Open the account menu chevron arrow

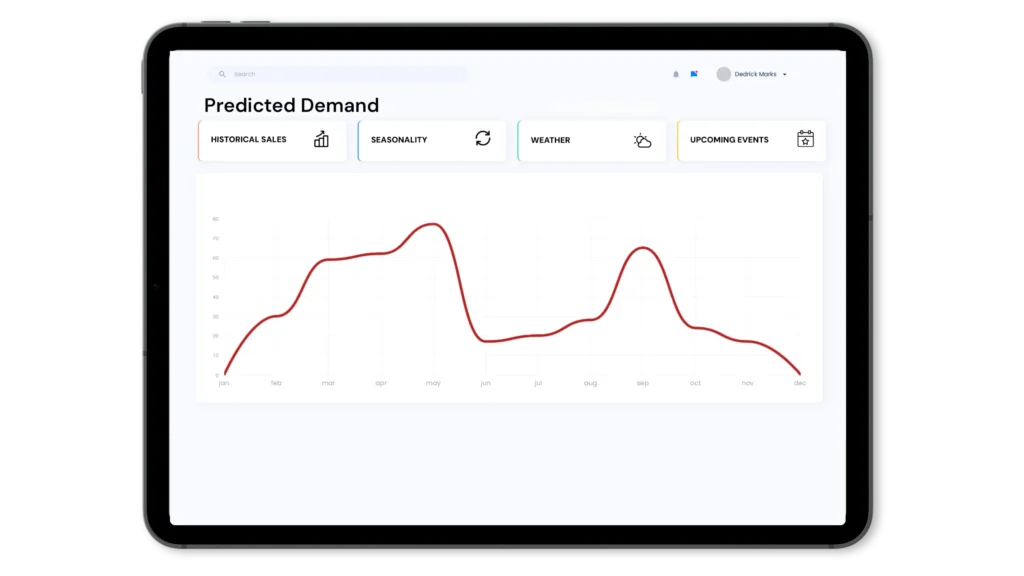coord(784,73)
